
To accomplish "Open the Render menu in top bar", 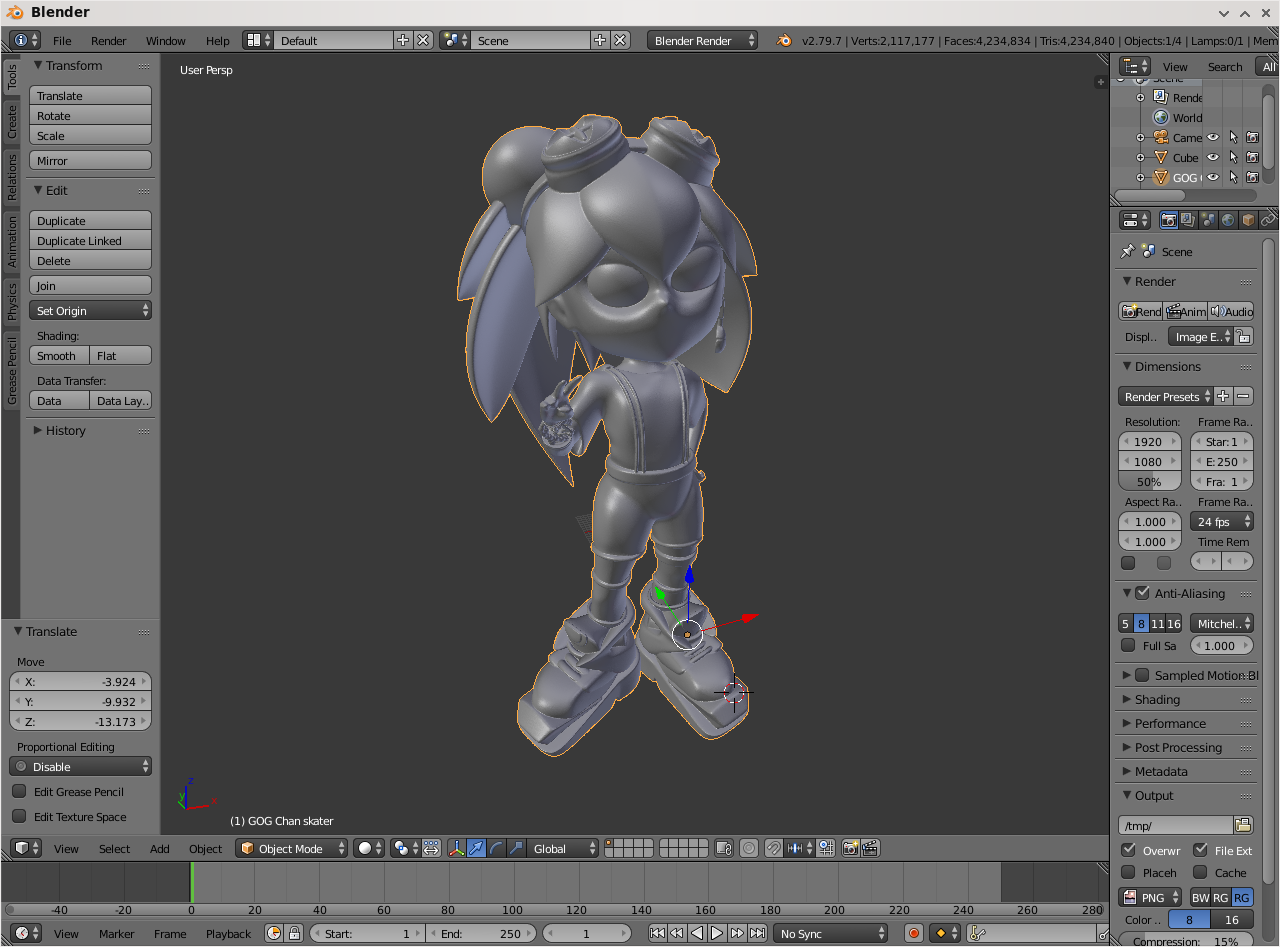I will [108, 40].
